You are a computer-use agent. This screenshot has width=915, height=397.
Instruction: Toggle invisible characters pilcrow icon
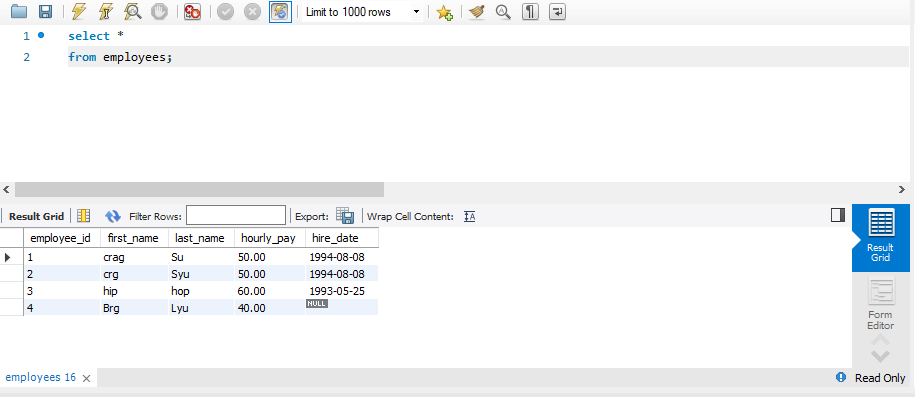(x=530, y=11)
